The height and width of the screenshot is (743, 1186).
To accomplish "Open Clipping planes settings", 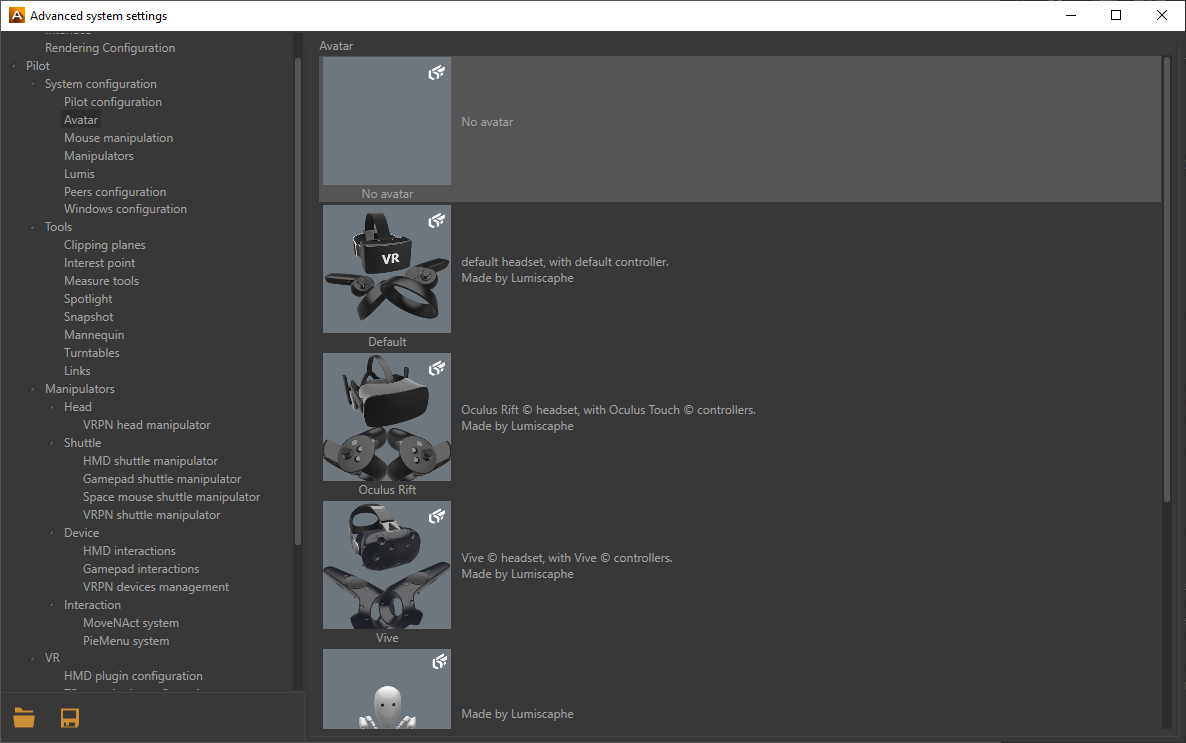I will coord(105,245).
